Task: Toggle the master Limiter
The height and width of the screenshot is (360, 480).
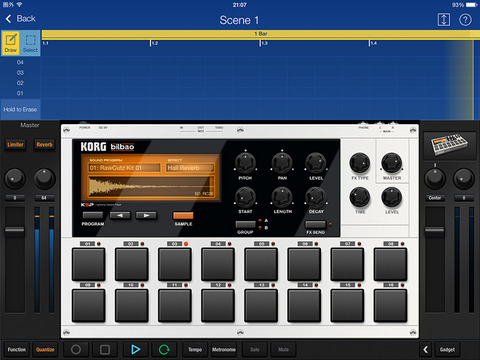Action: point(15,145)
